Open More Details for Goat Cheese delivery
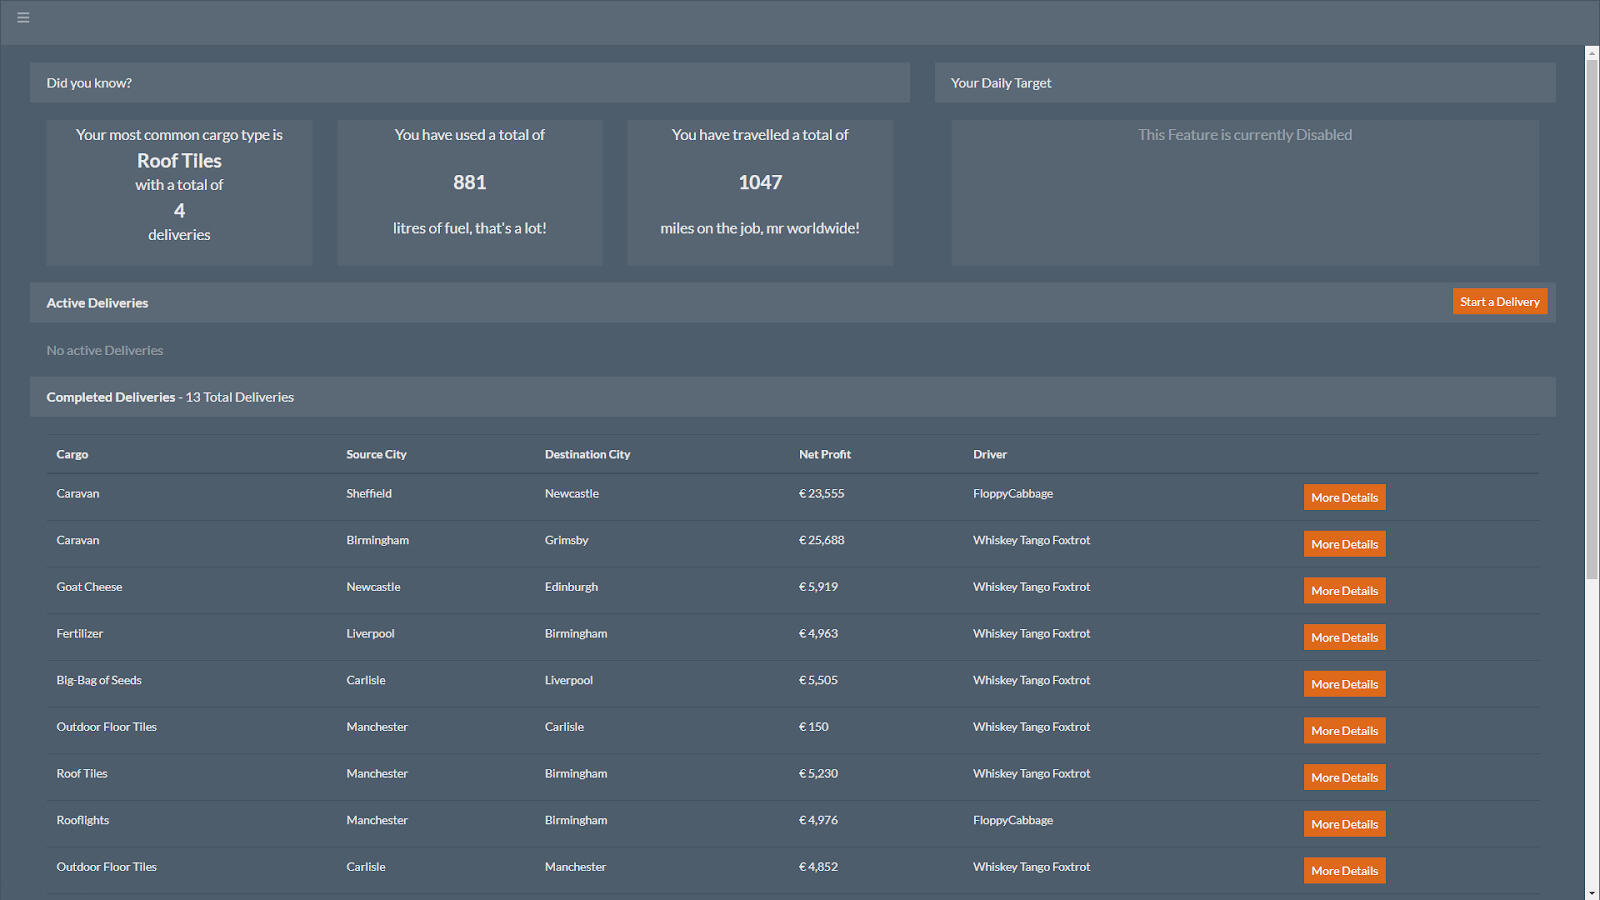This screenshot has width=1600, height=900. pos(1344,591)
